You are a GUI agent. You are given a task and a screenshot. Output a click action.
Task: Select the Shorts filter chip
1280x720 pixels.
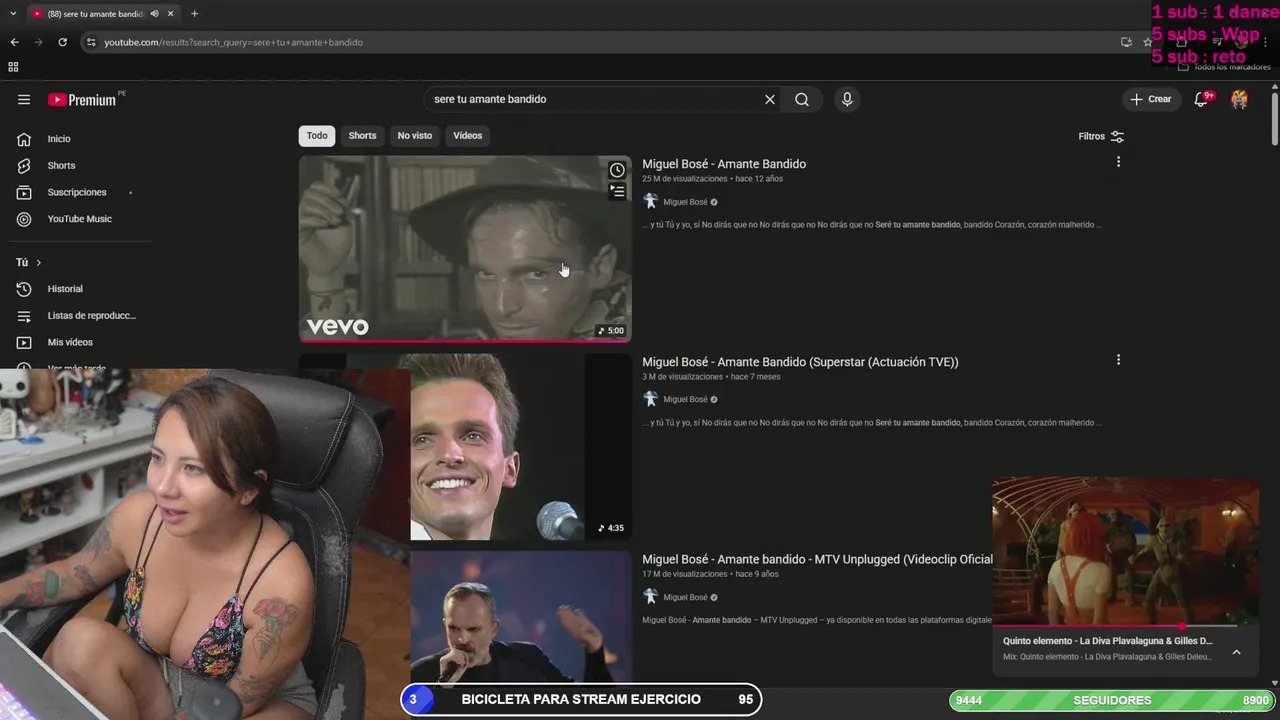click(362, 136)
